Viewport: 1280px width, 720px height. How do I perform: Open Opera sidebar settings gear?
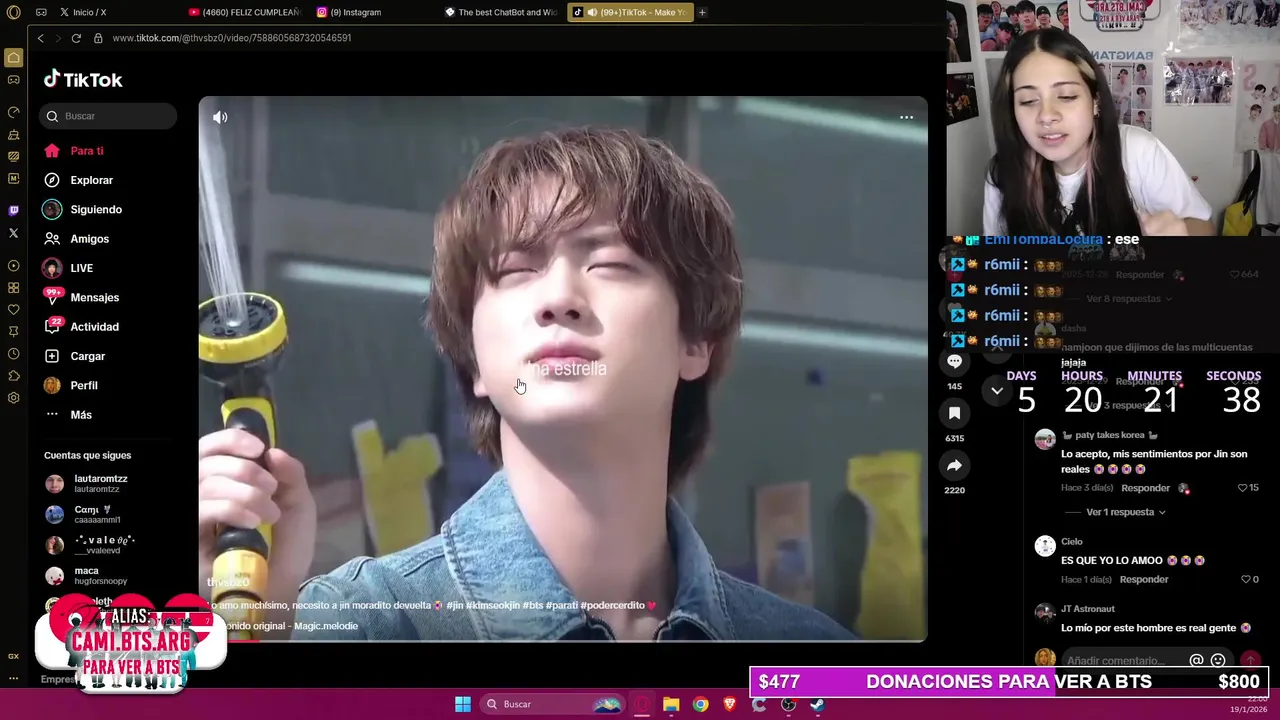click(13, 398)
